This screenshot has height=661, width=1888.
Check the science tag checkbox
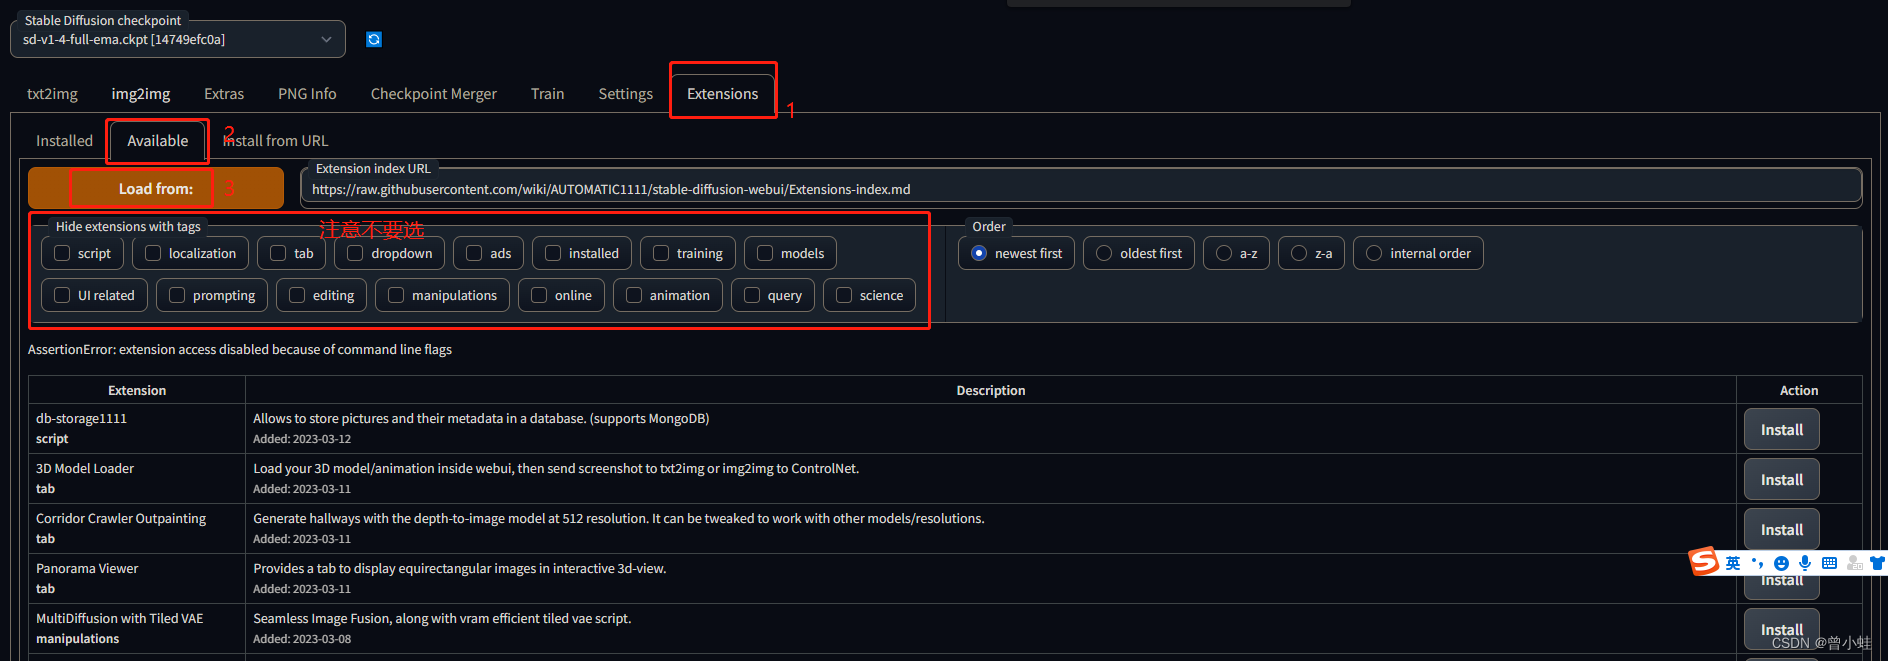844,295
